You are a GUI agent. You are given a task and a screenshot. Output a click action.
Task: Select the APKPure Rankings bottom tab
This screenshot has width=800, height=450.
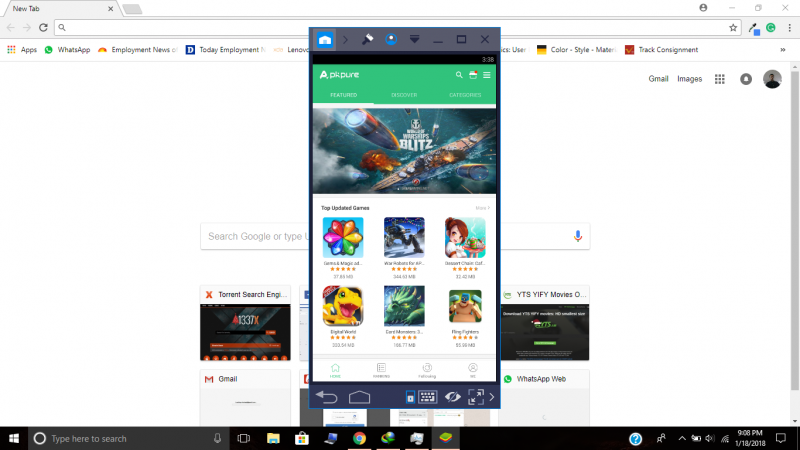click(381, 370)
